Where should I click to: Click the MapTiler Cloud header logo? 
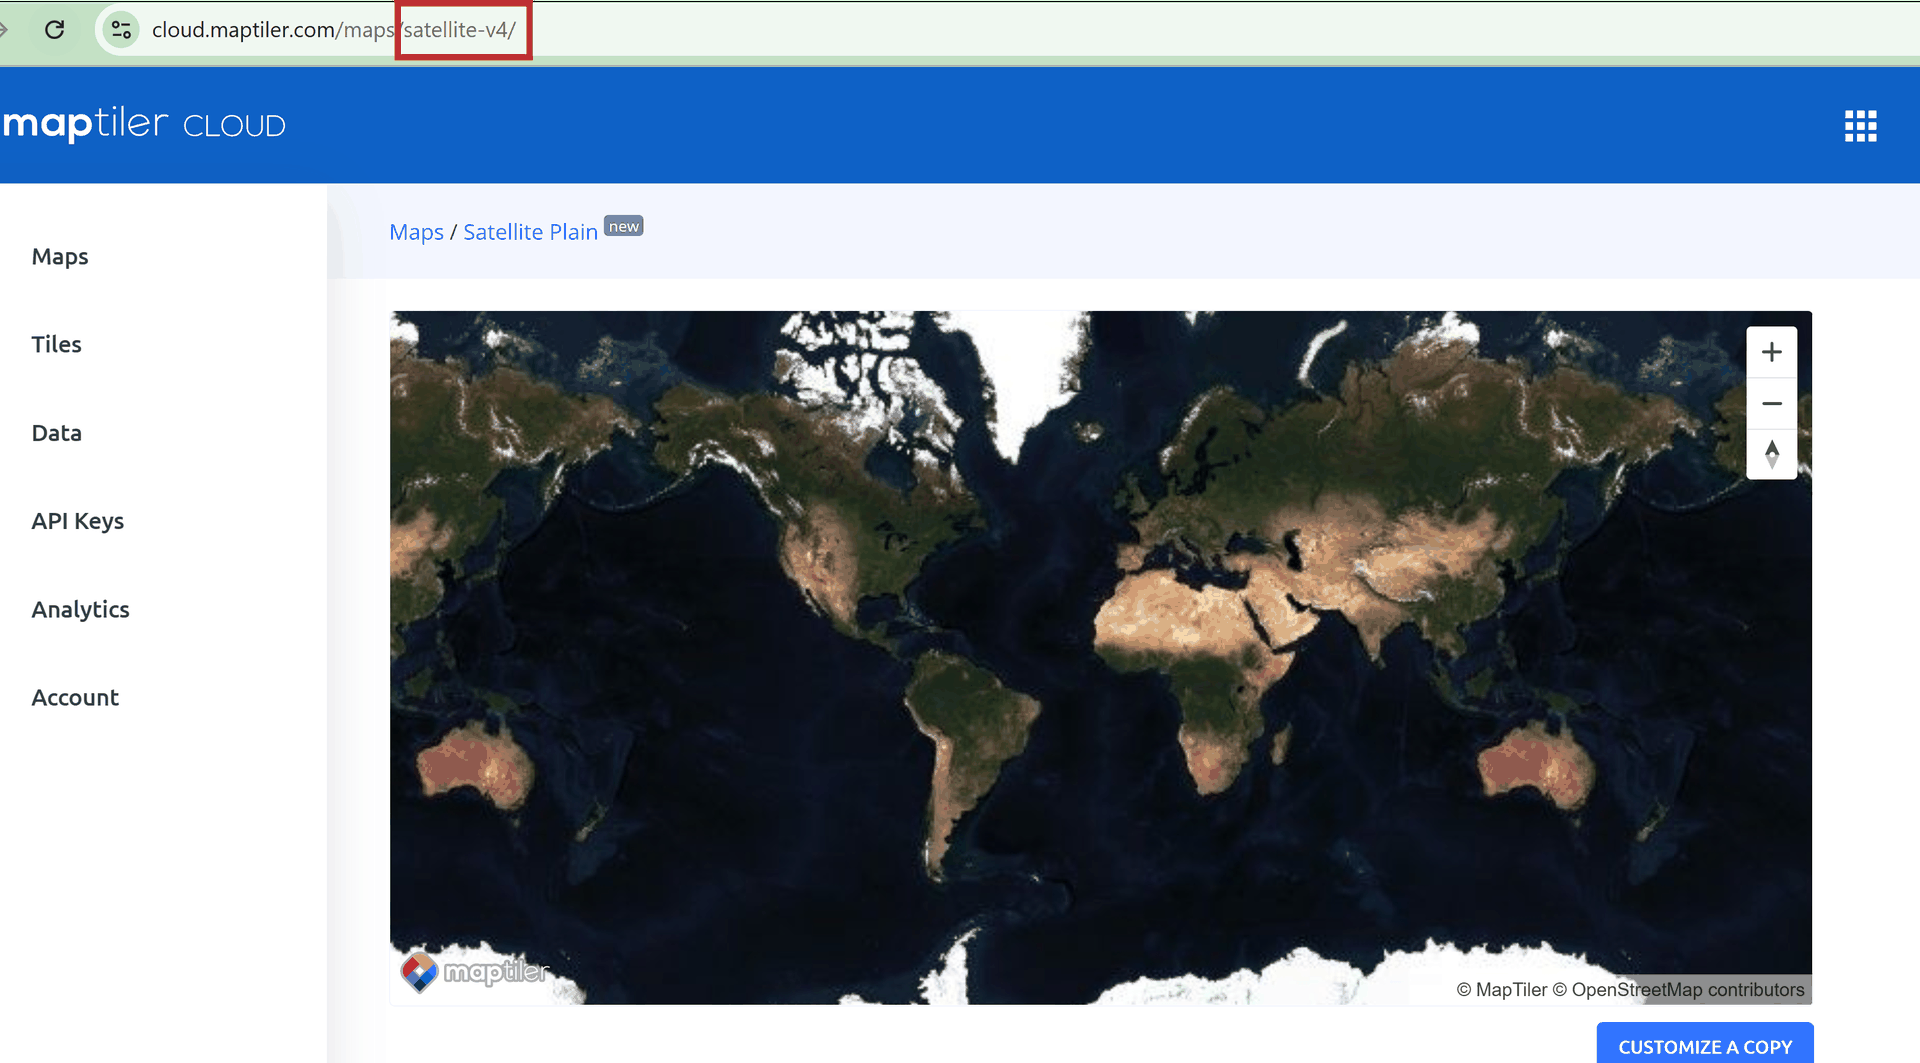(144, 124)
